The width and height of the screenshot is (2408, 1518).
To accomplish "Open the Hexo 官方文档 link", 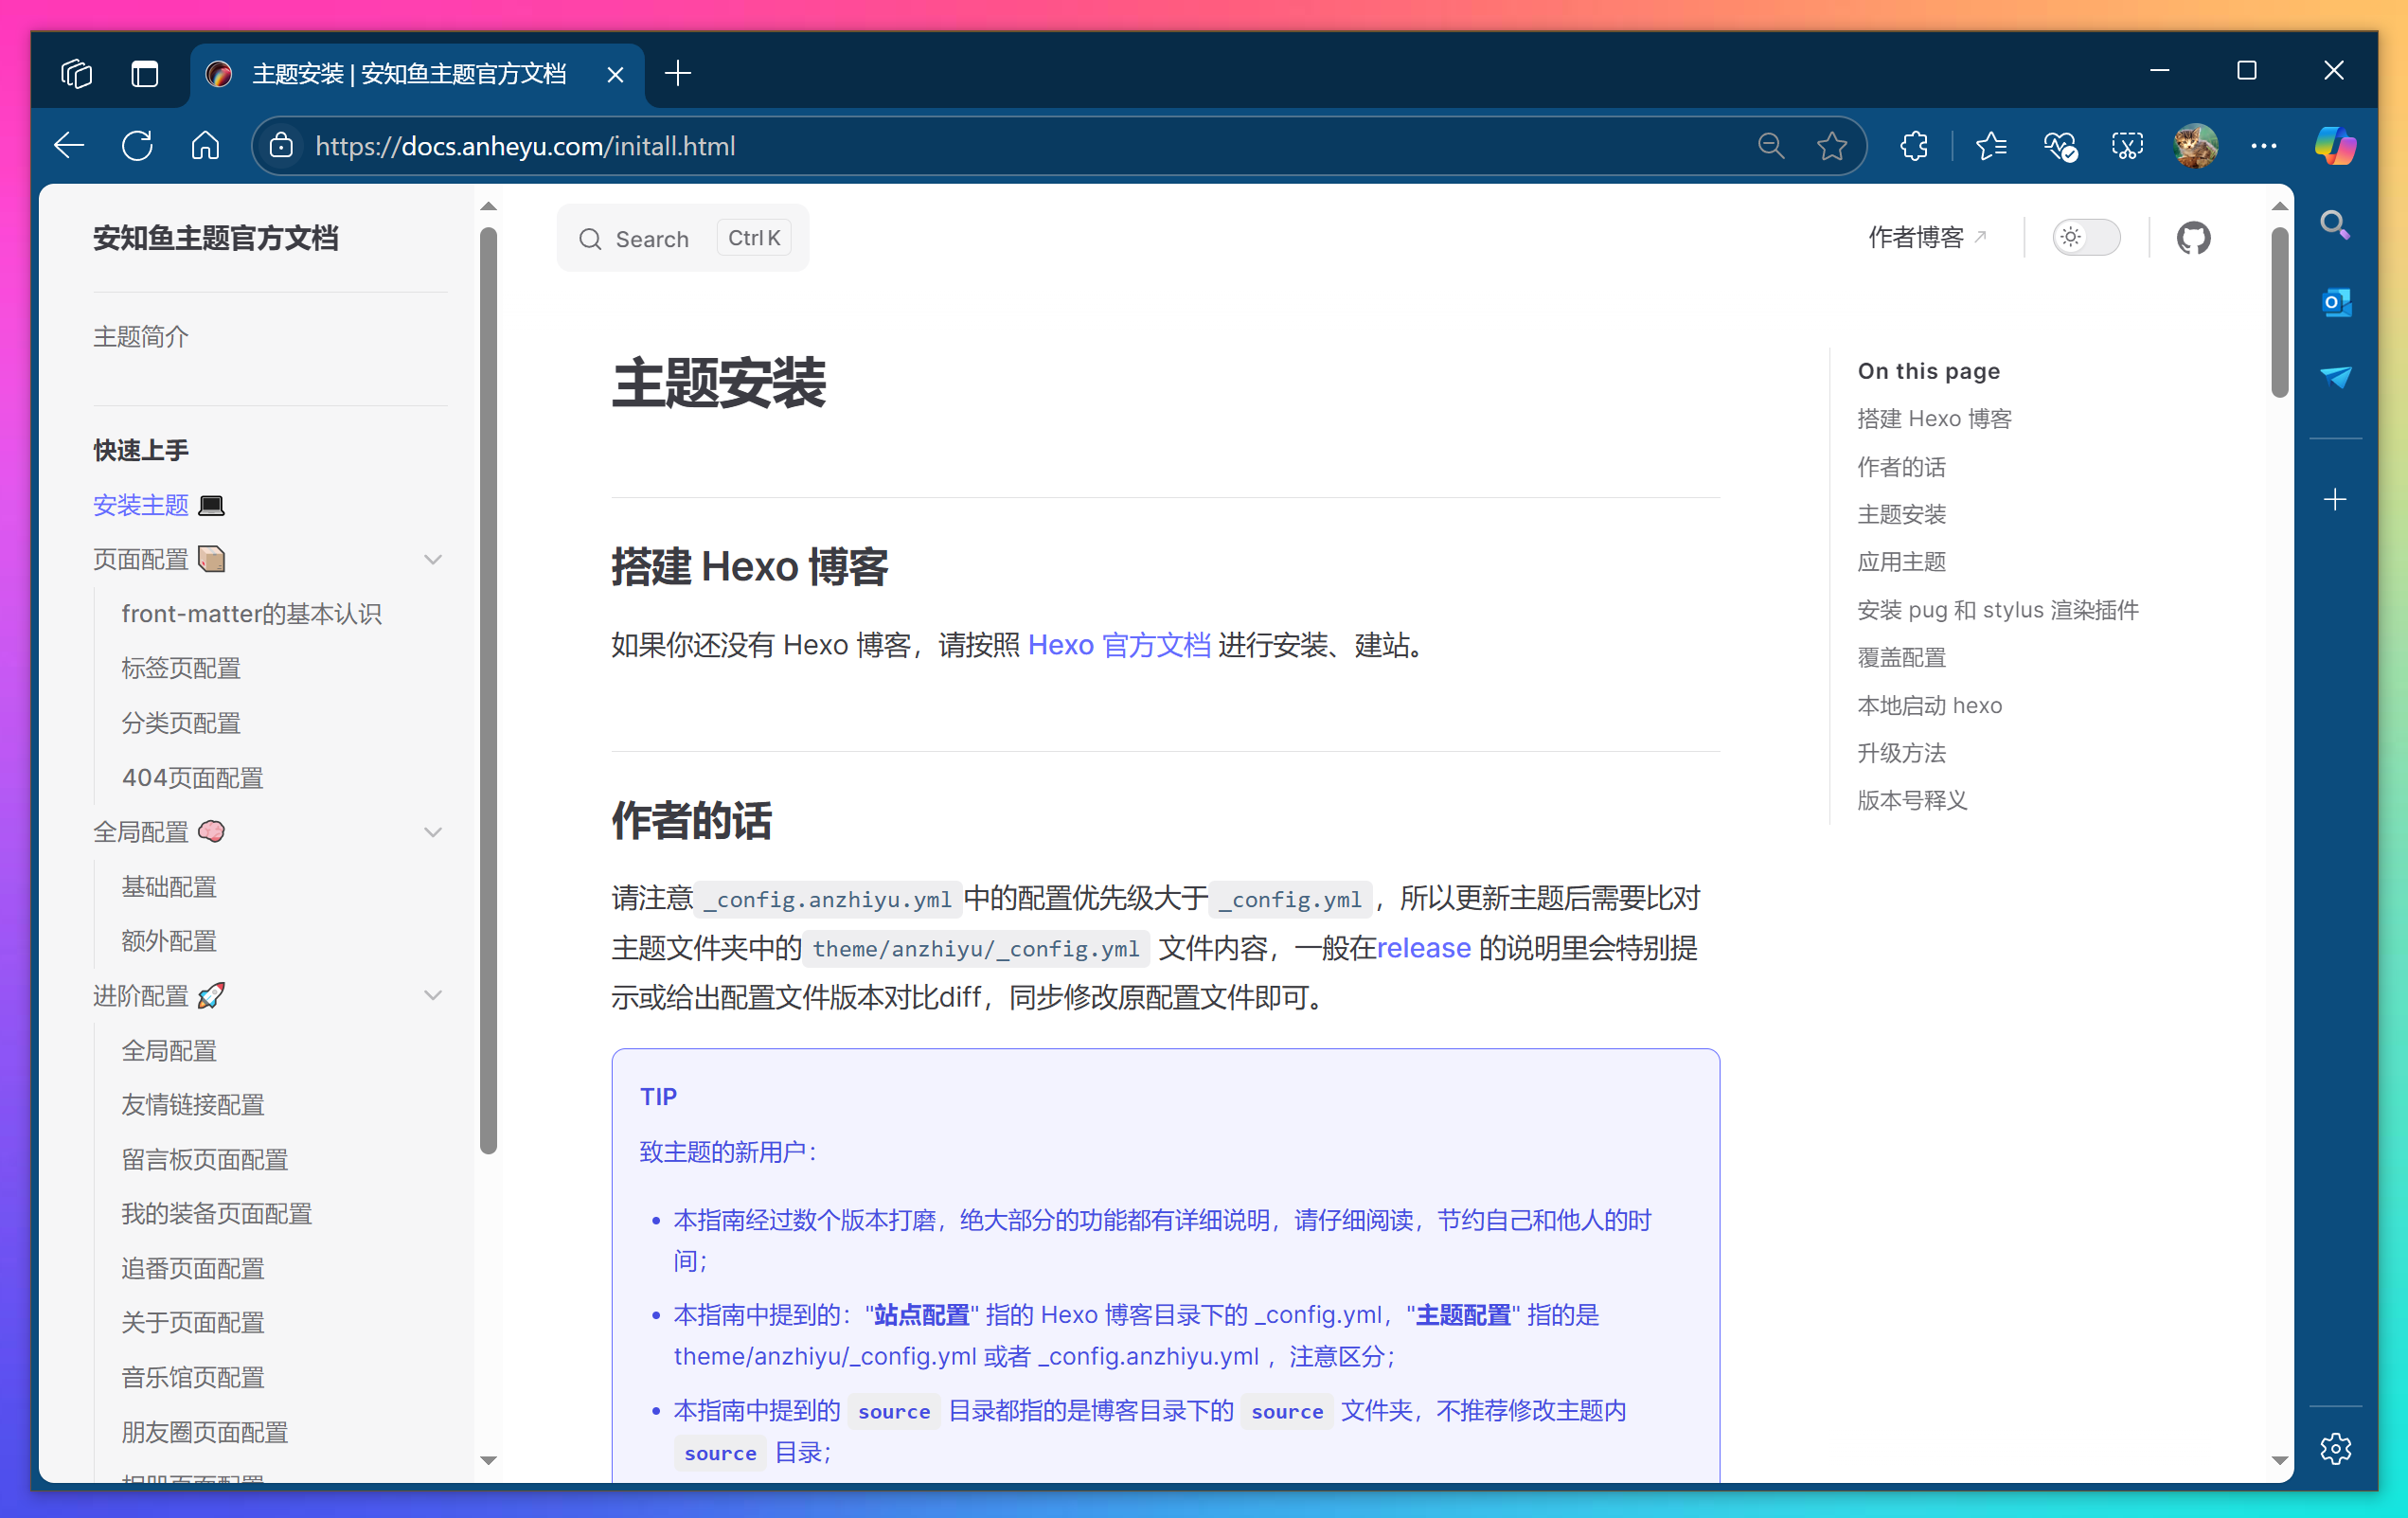I will 1119,645.
